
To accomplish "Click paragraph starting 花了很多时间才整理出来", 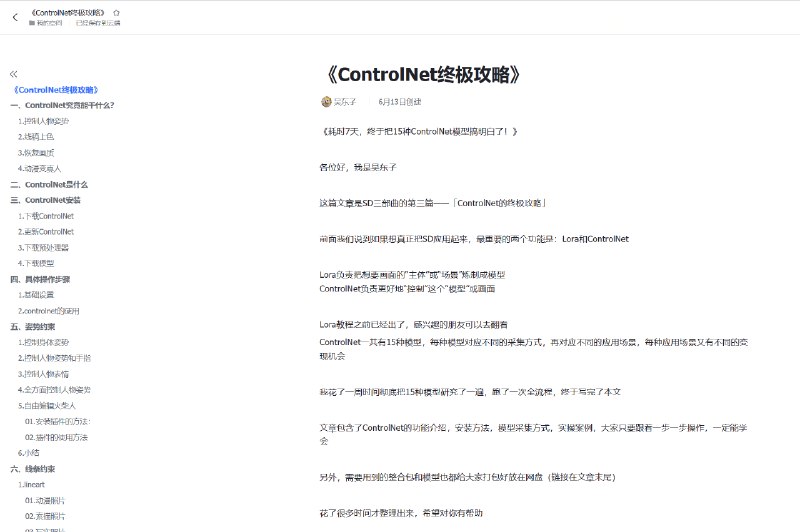I will click(x=401, y=513).
